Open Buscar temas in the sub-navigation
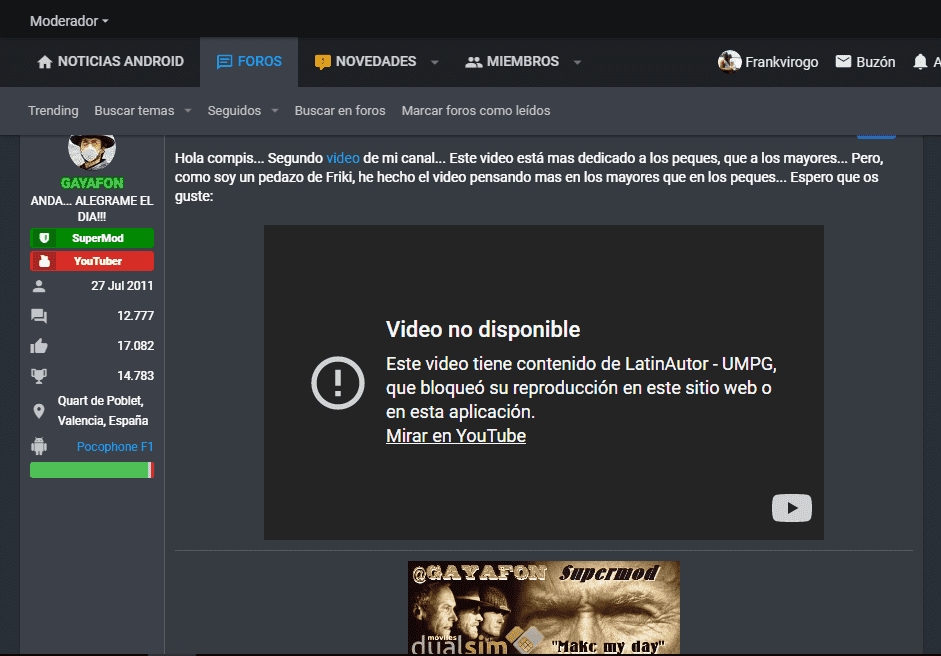941x656 pixels. coord(134,110)
